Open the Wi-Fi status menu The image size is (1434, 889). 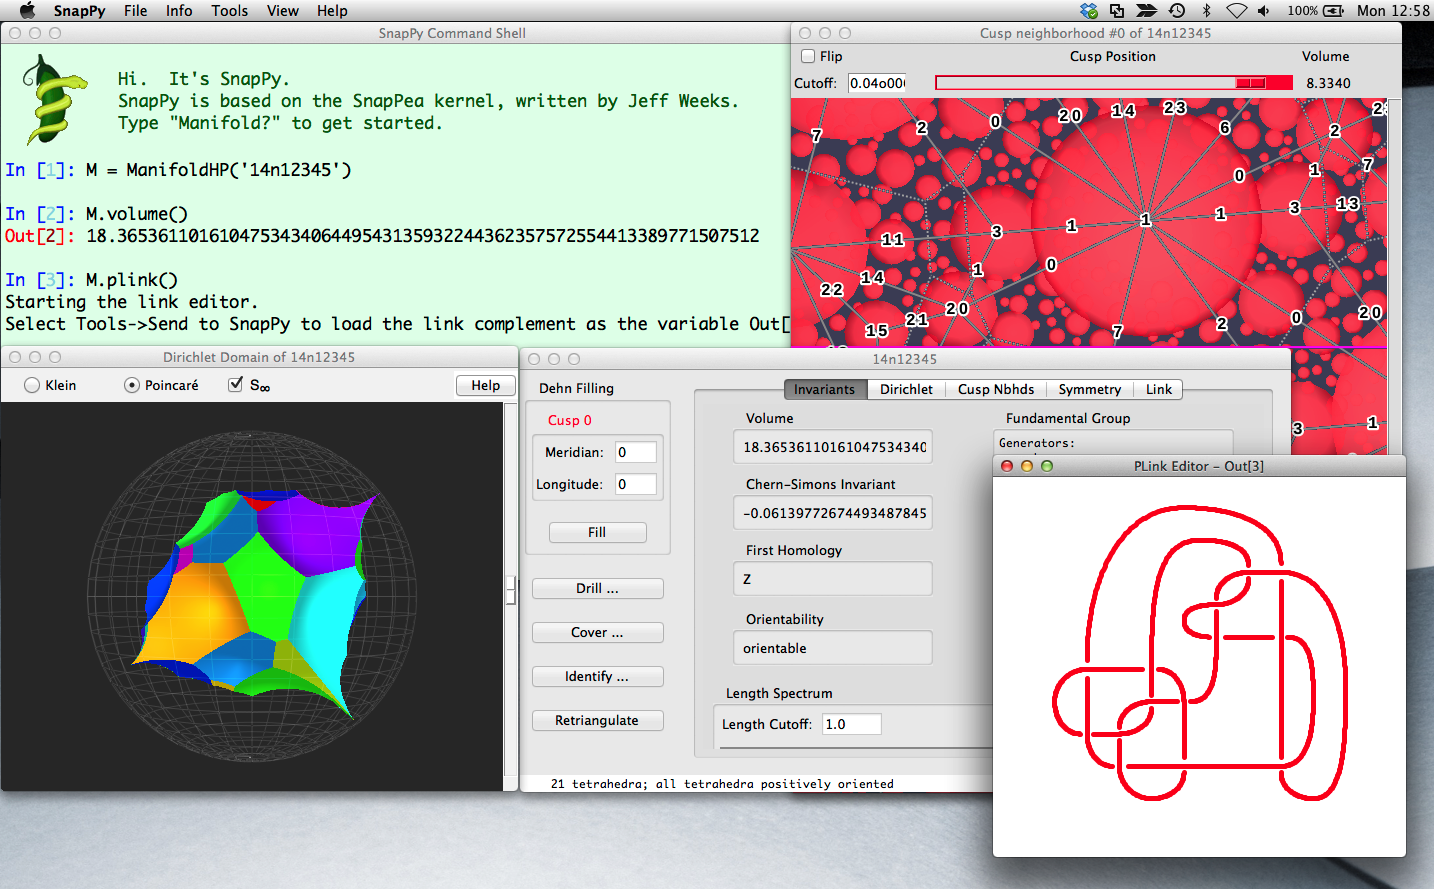coord(1237,10)
